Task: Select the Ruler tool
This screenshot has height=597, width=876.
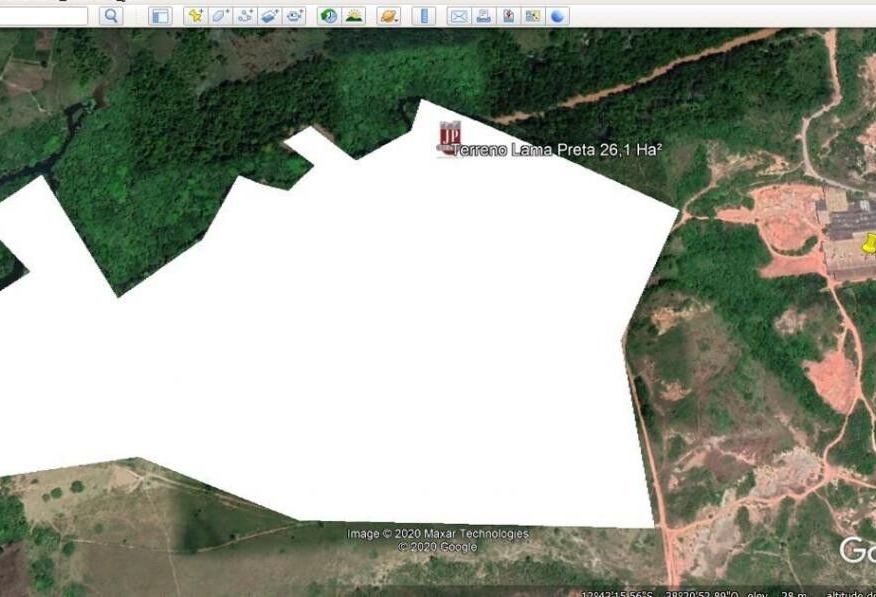Action: 424,16
